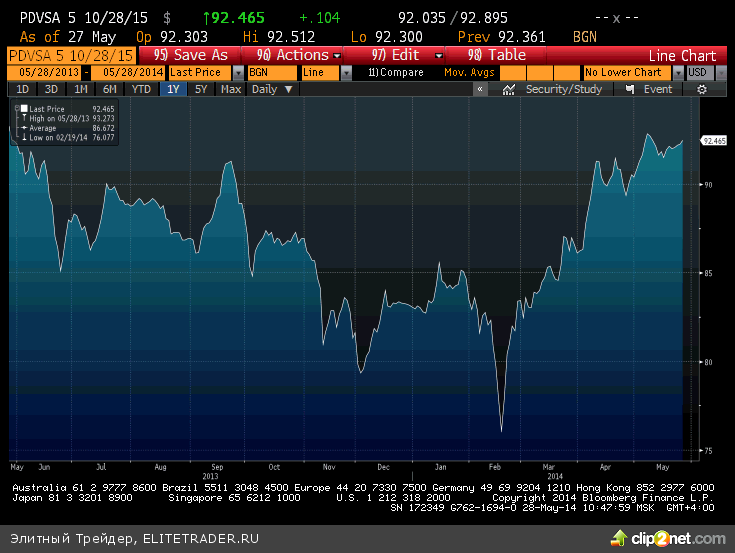
Task: Select the 1Y time range
Action: tap(174, 89)
